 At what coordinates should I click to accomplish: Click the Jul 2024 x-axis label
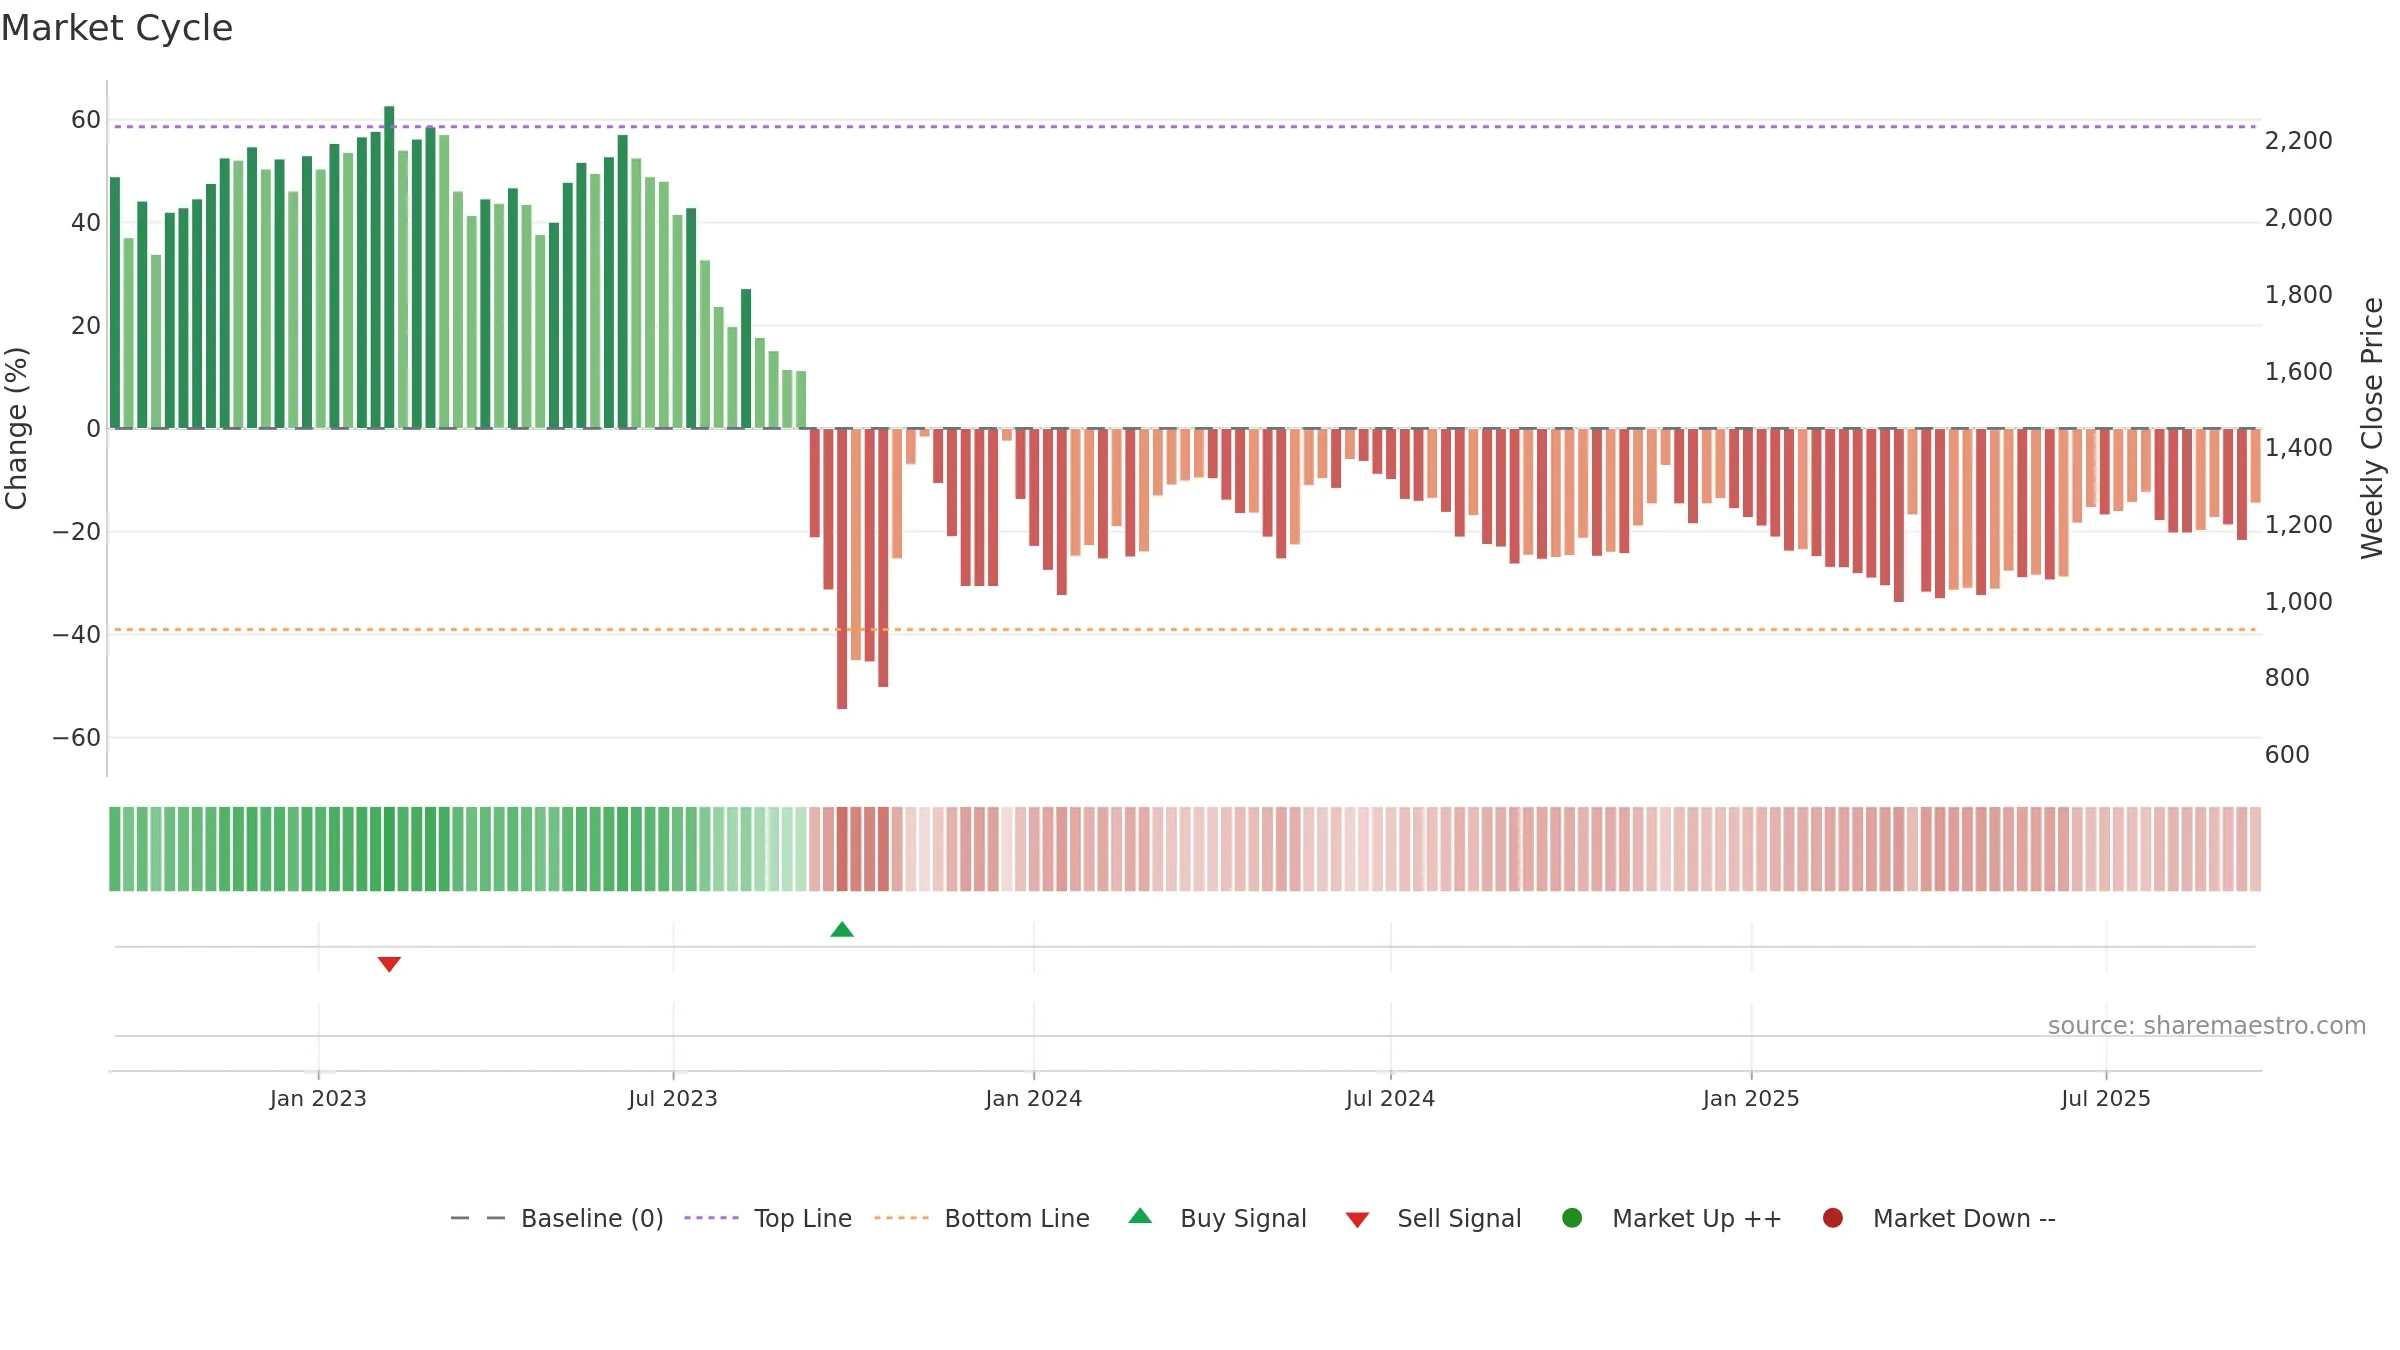1390,1098
